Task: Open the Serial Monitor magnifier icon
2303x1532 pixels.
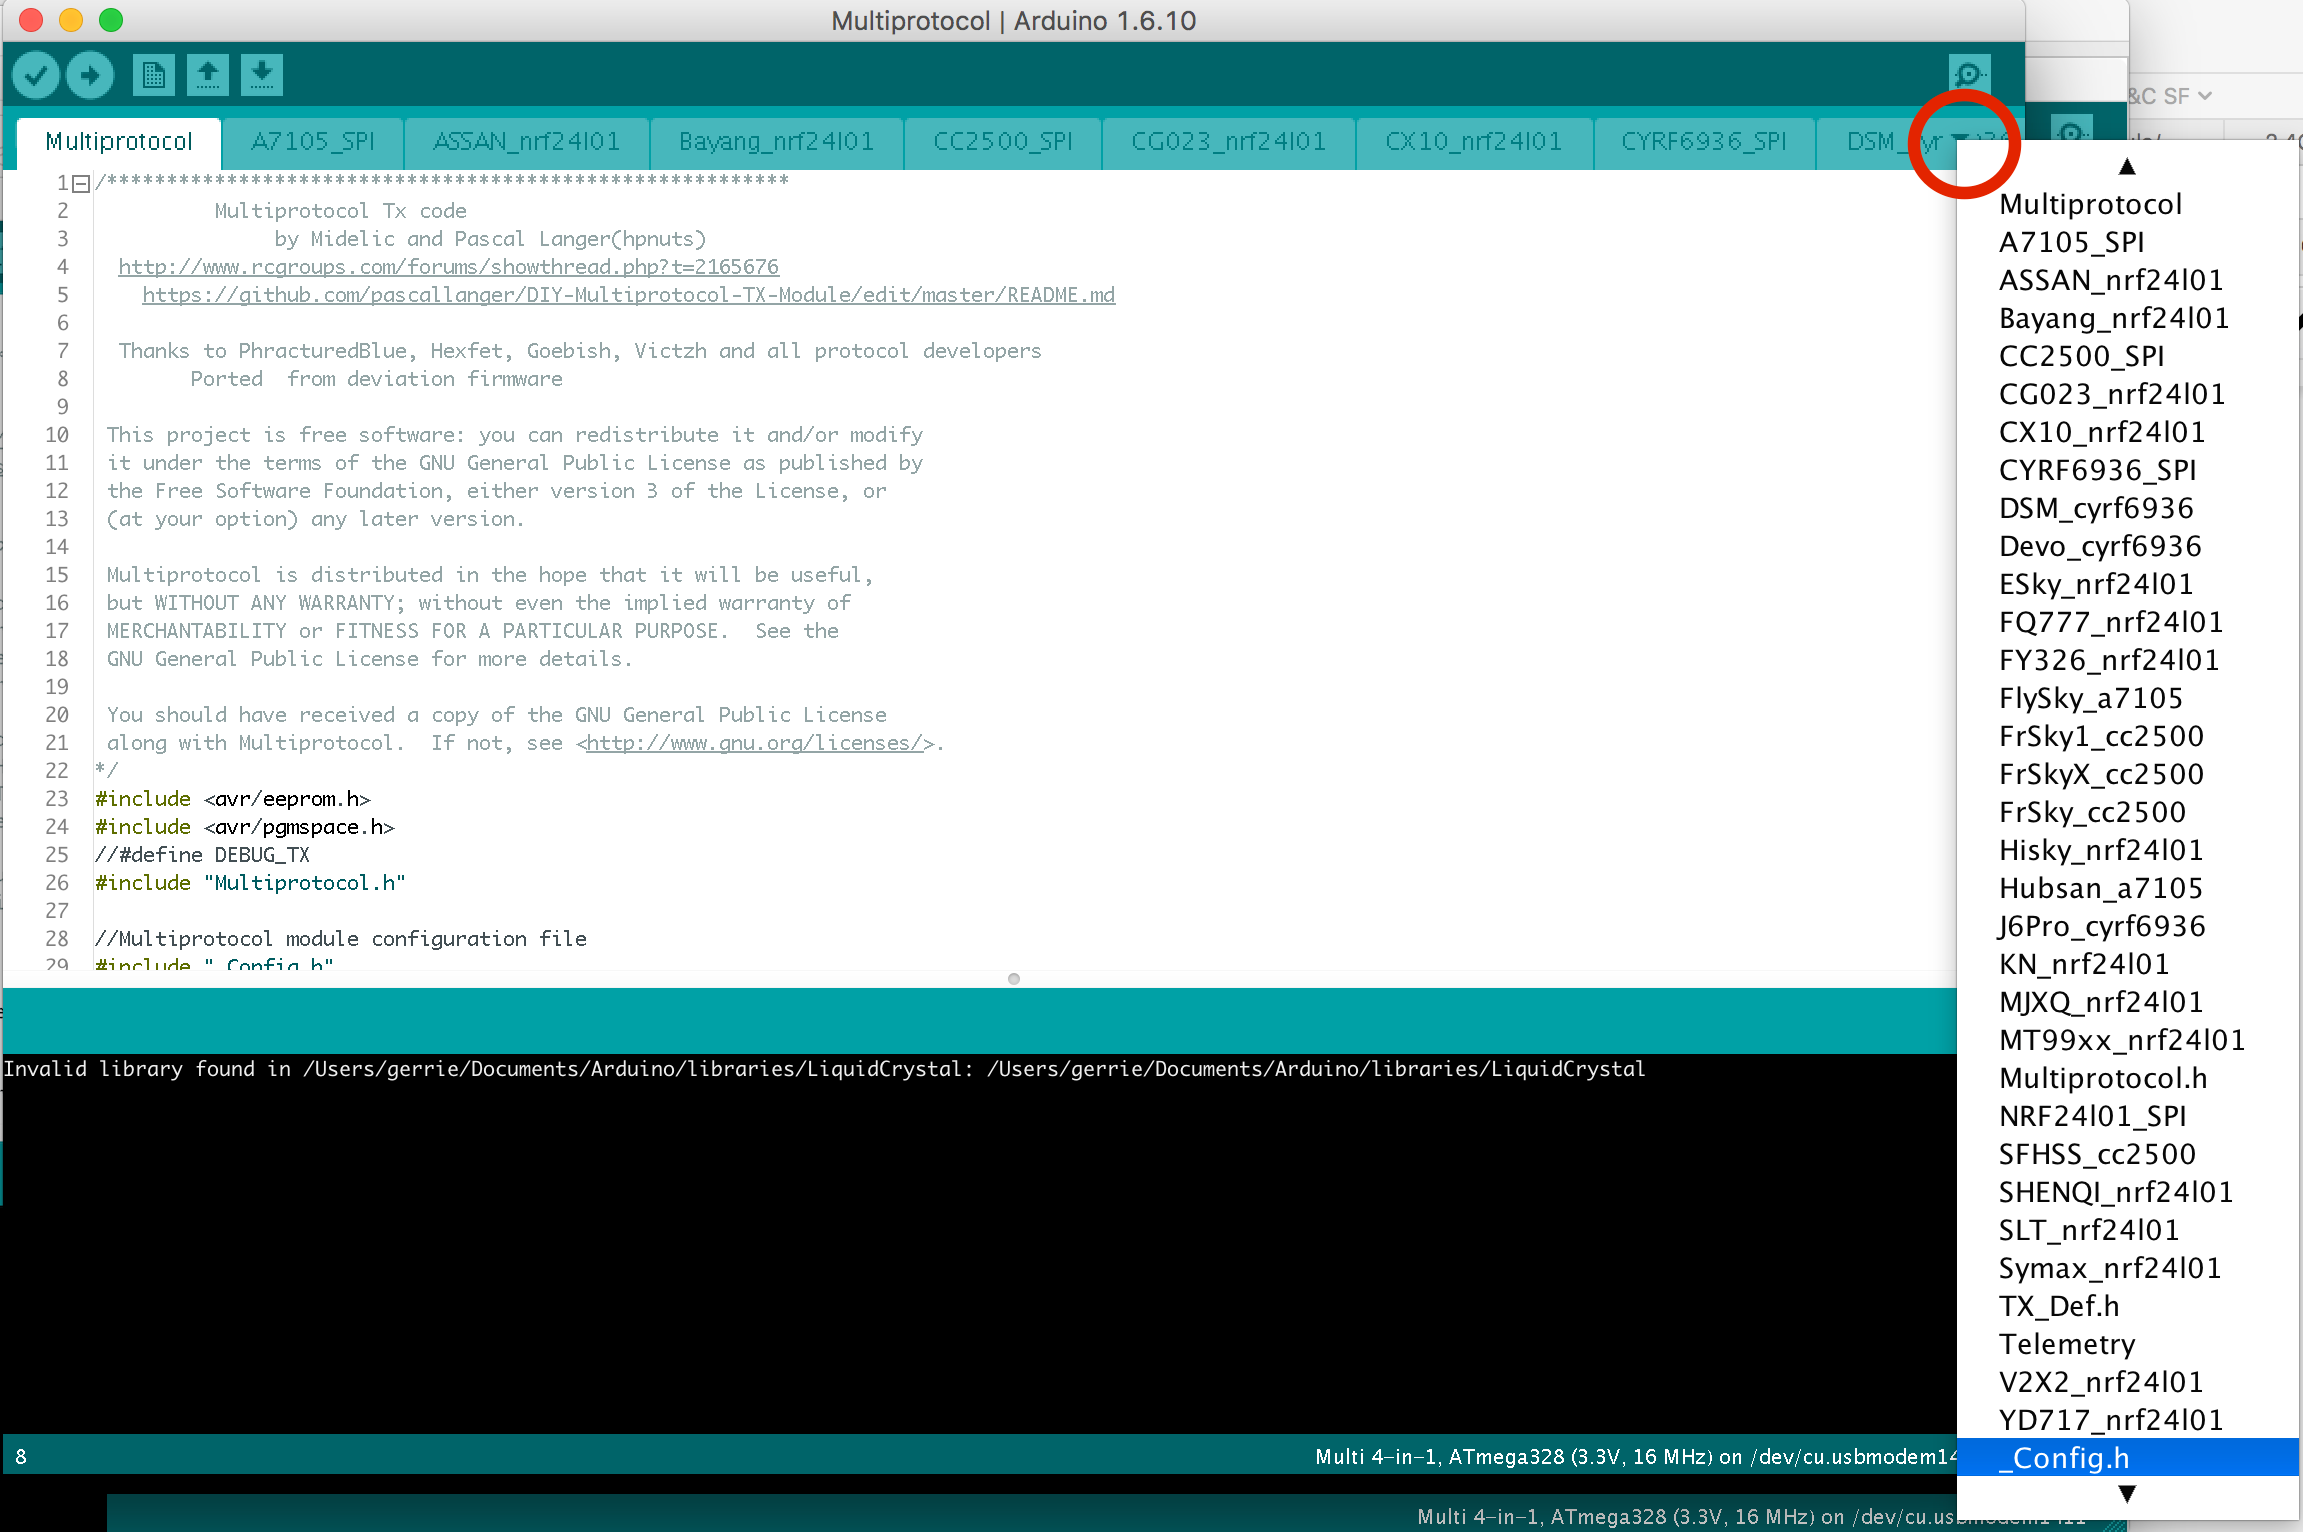Action: point(1969,75)
